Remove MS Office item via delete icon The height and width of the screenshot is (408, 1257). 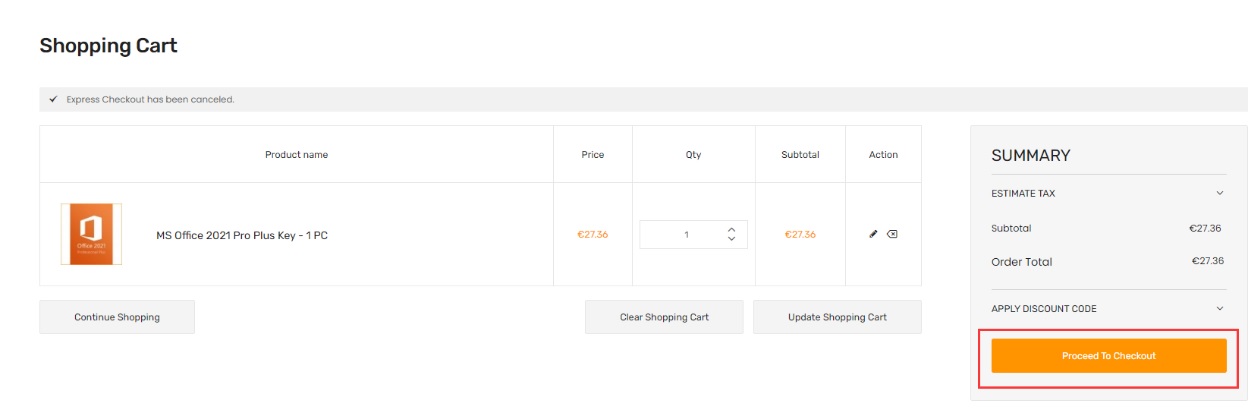892,234
